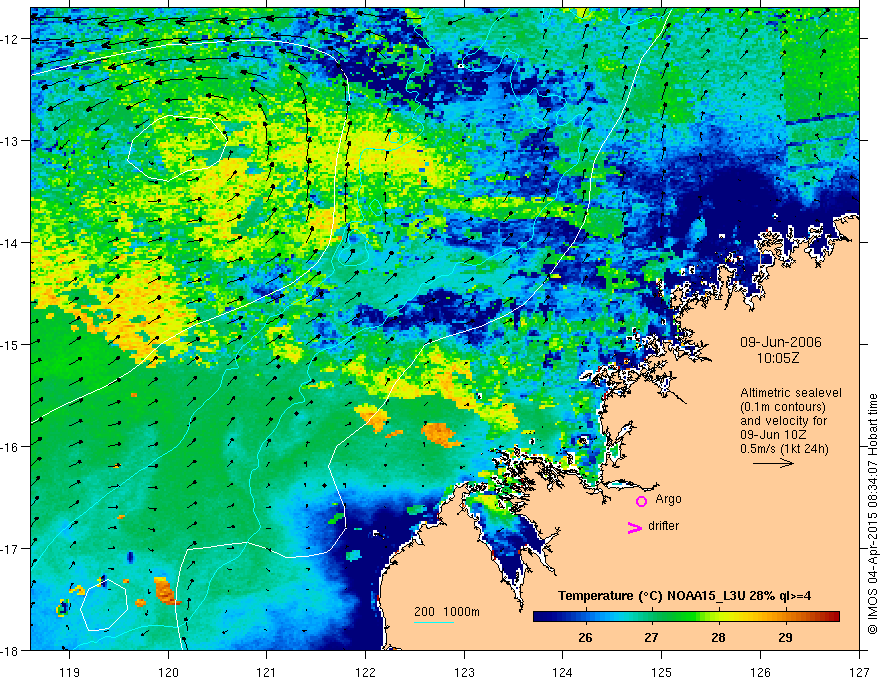Click the Temperature NOAA15_L3U title text
This screenshot has height=680, width=880.
684,596
